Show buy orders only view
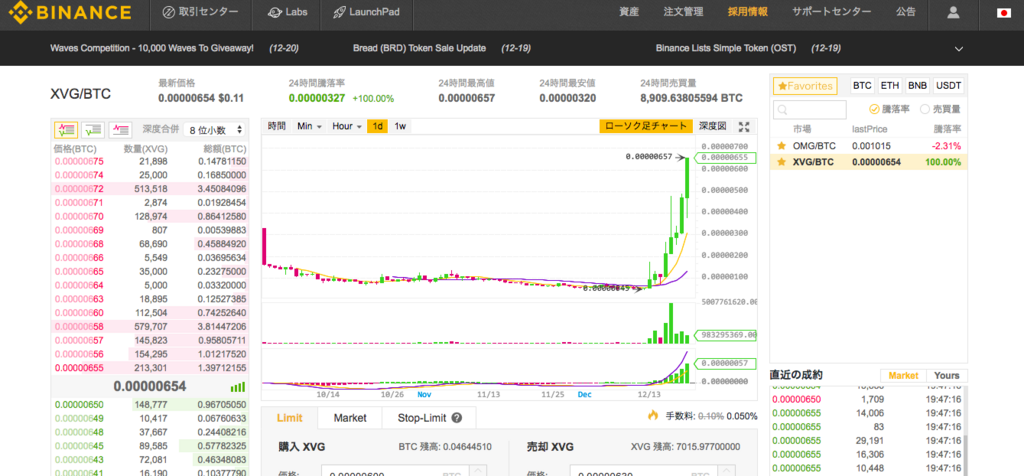 (x=93, y=129)
